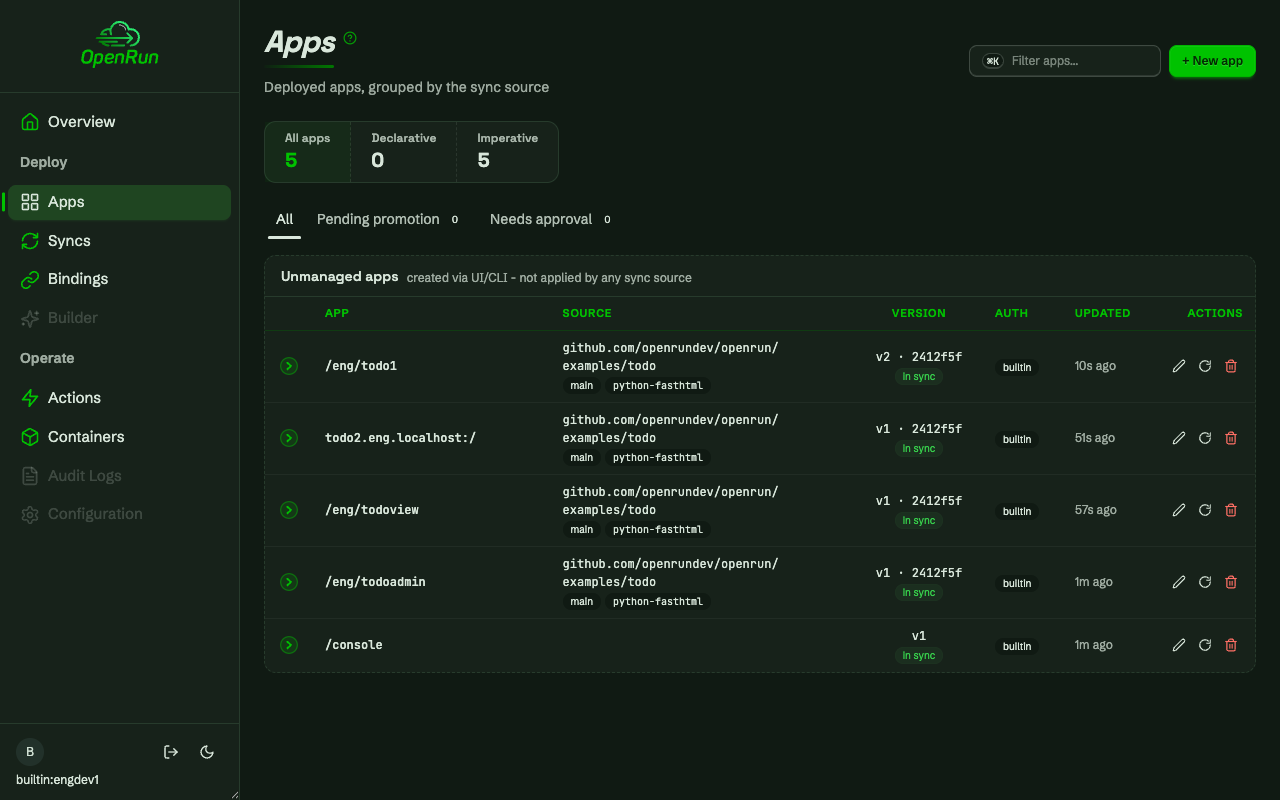
Task: Click the edit pencil for /eng/todo1
Action: tap(1179, 366)
